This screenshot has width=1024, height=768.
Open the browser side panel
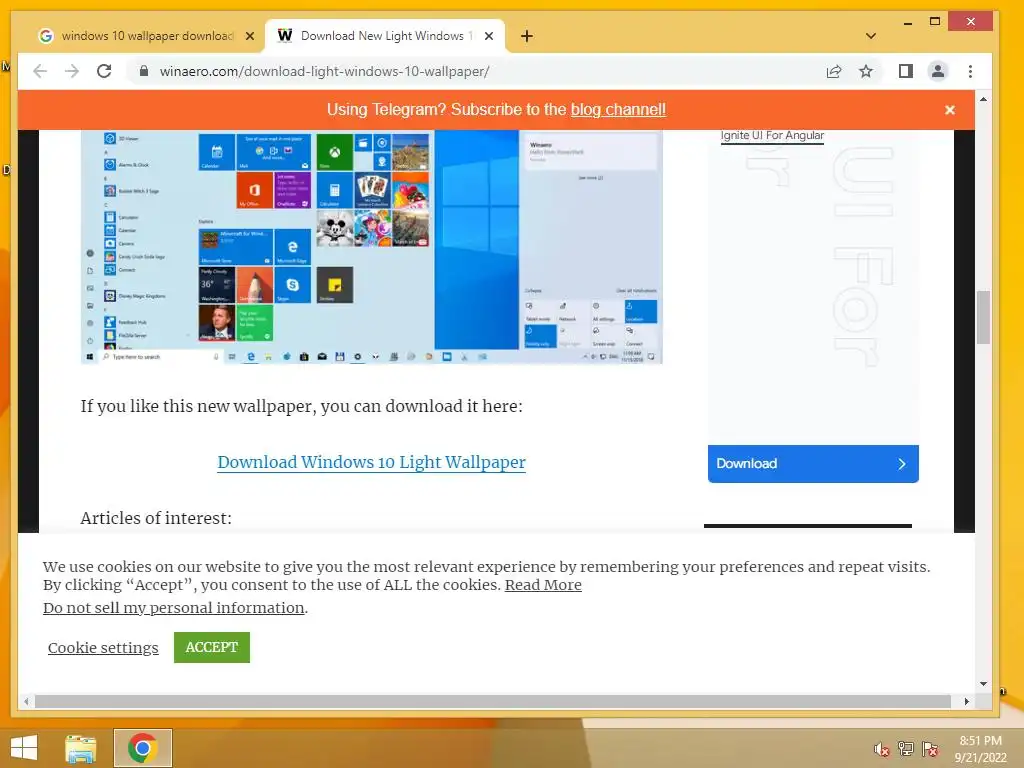(906, 71)
